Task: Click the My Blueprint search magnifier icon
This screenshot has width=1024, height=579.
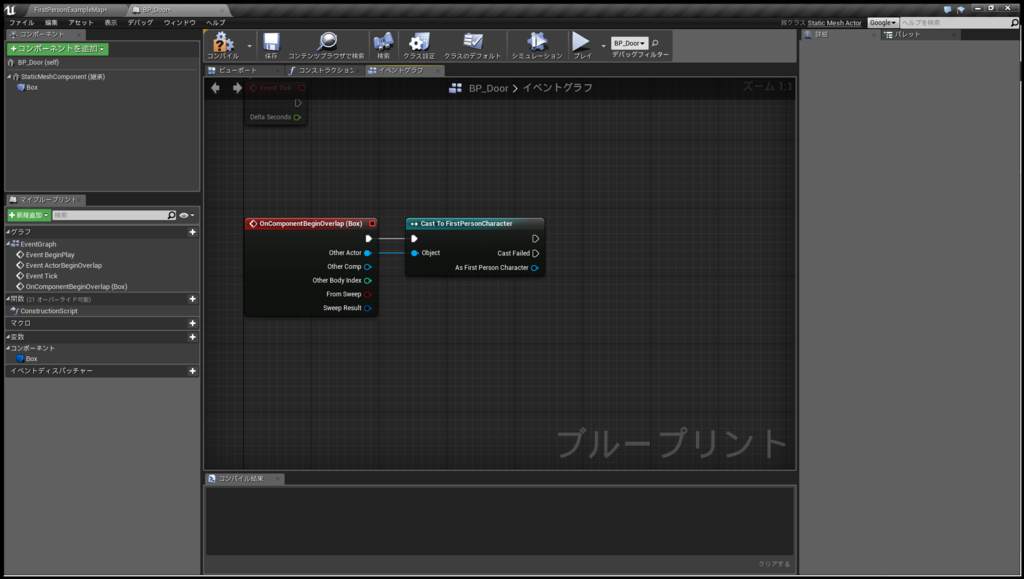Action: (171, 215)
